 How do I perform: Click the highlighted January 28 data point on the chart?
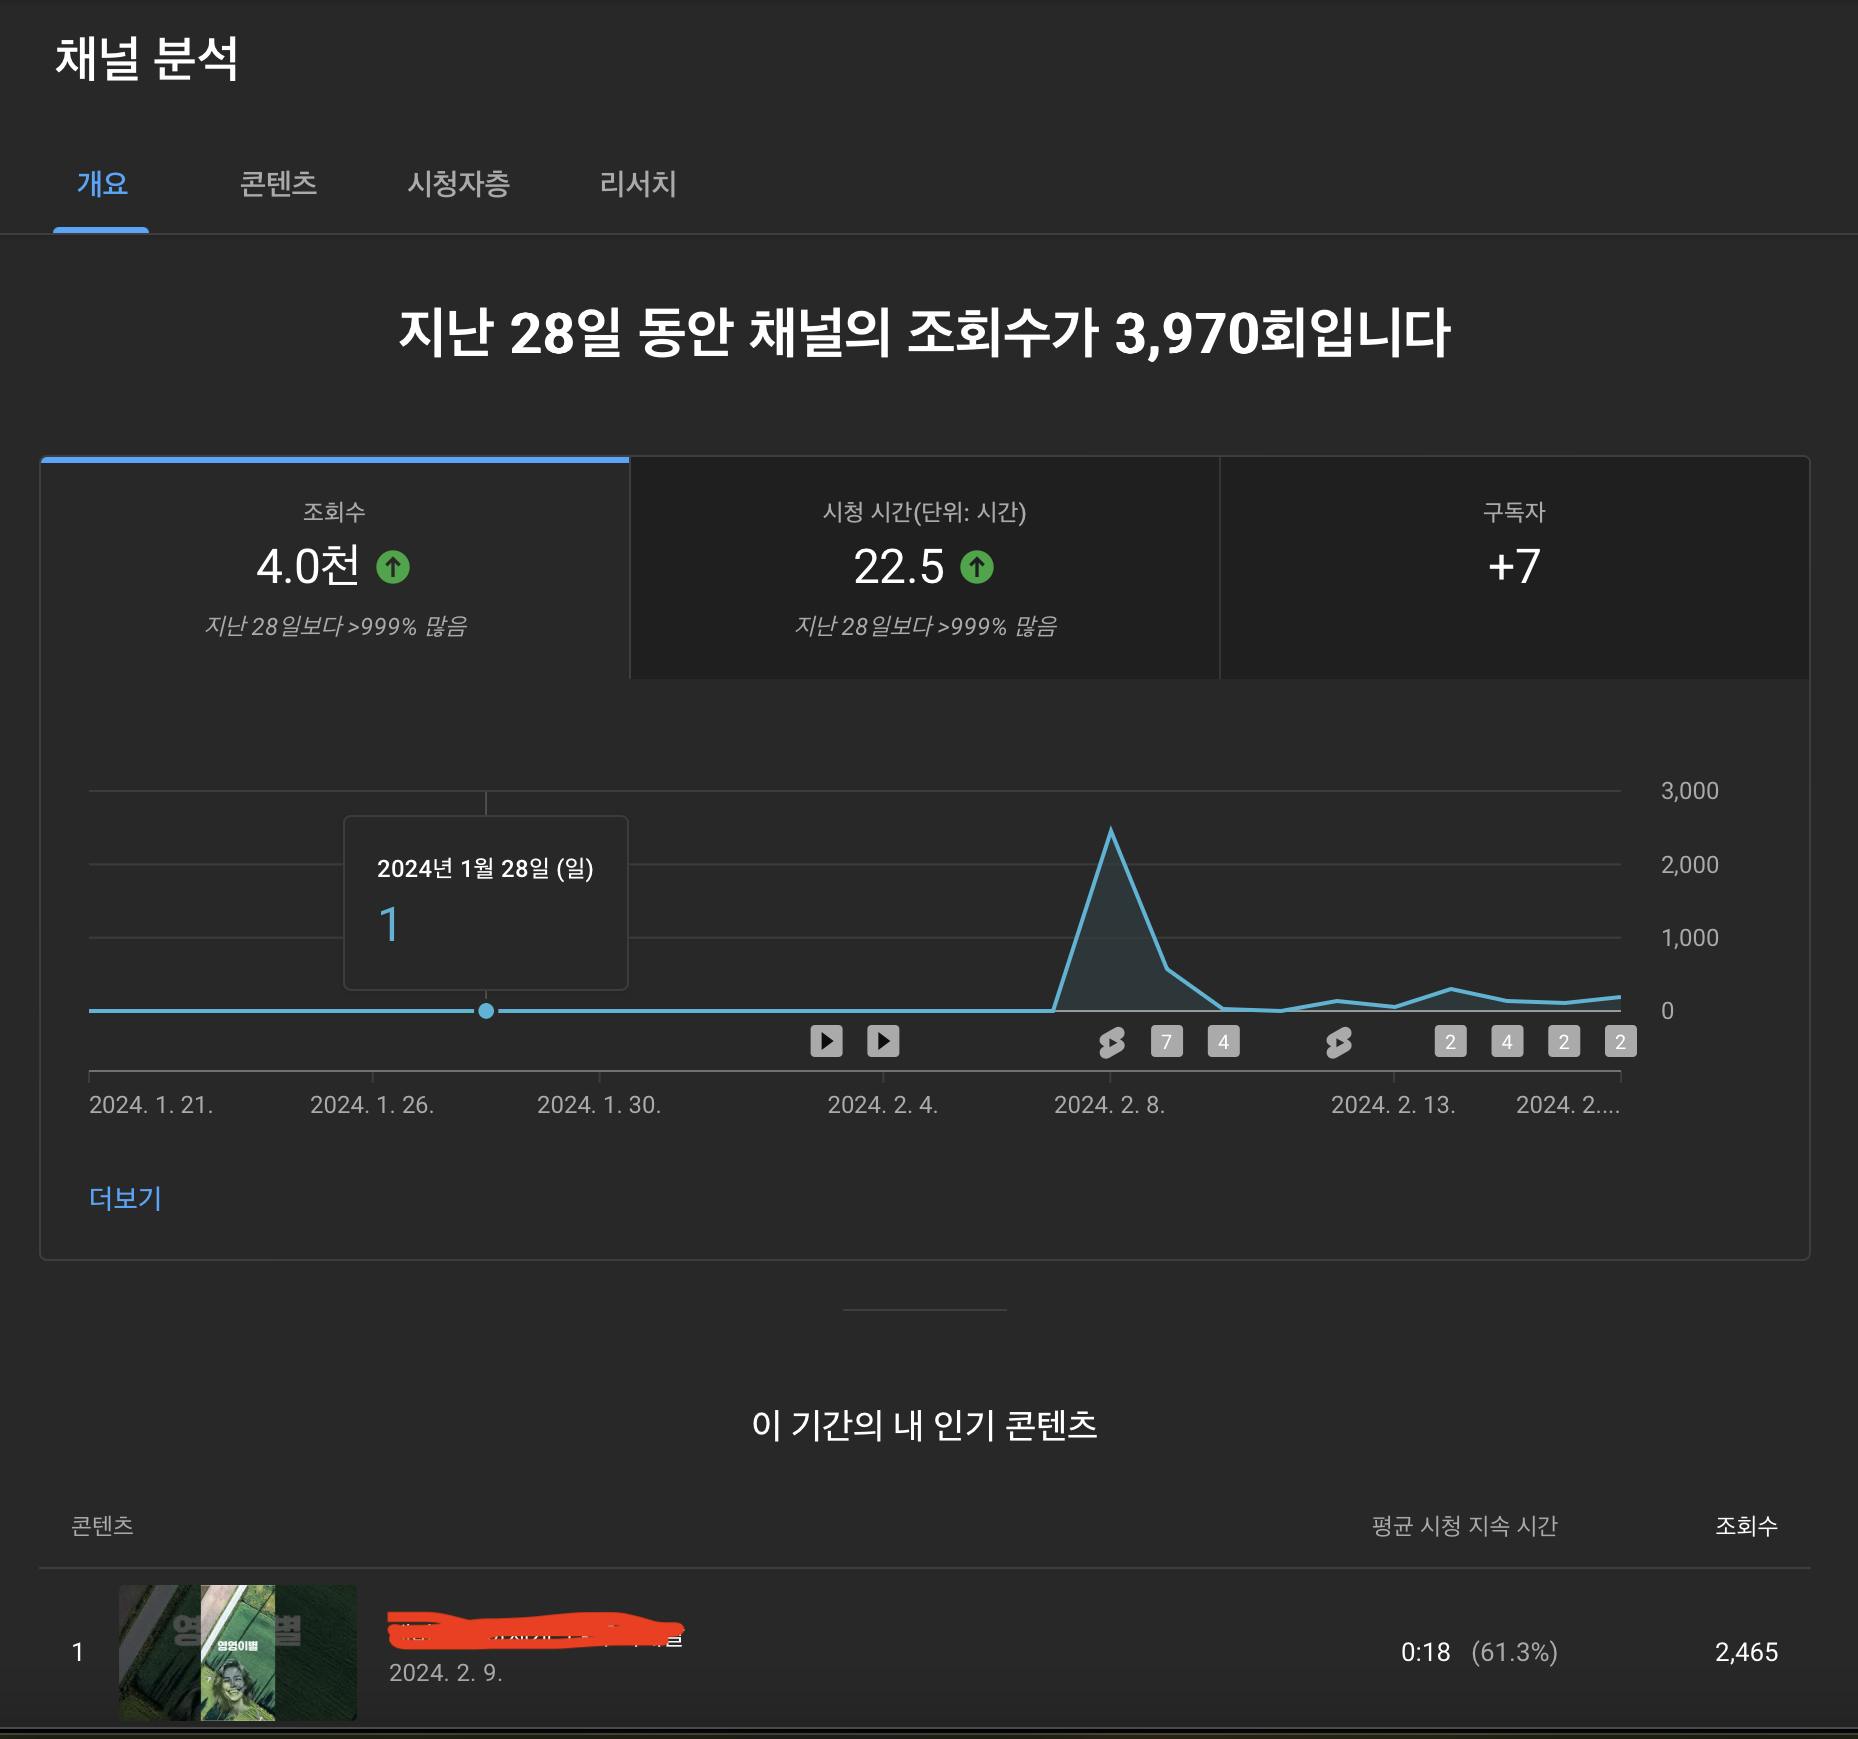[x=486, y=1011]
